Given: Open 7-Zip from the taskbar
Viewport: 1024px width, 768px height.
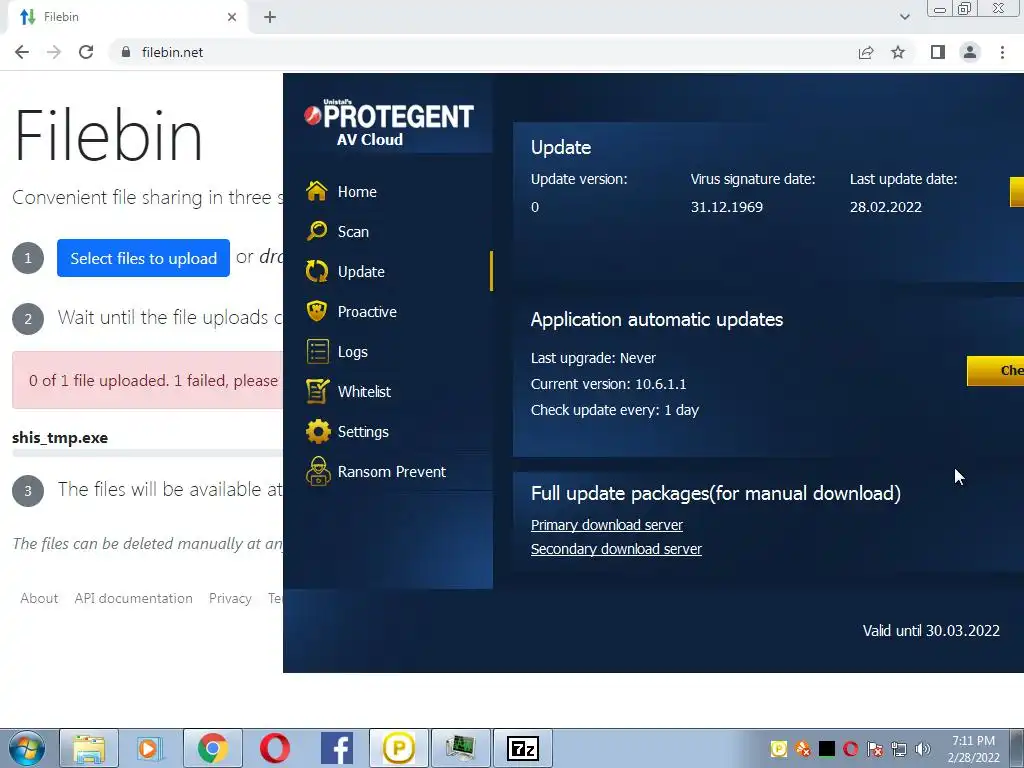Looking at the screenshot, I should [522, 748].
